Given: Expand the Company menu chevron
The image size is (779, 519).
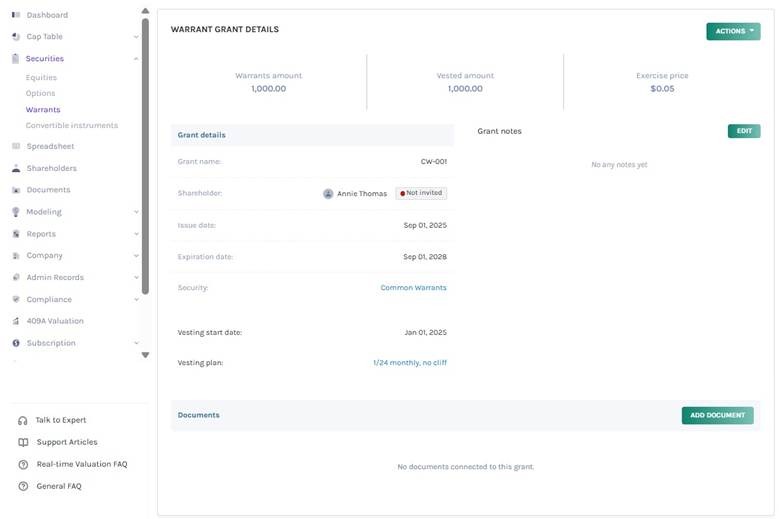Looking at the screenshot, I should 136,256.
